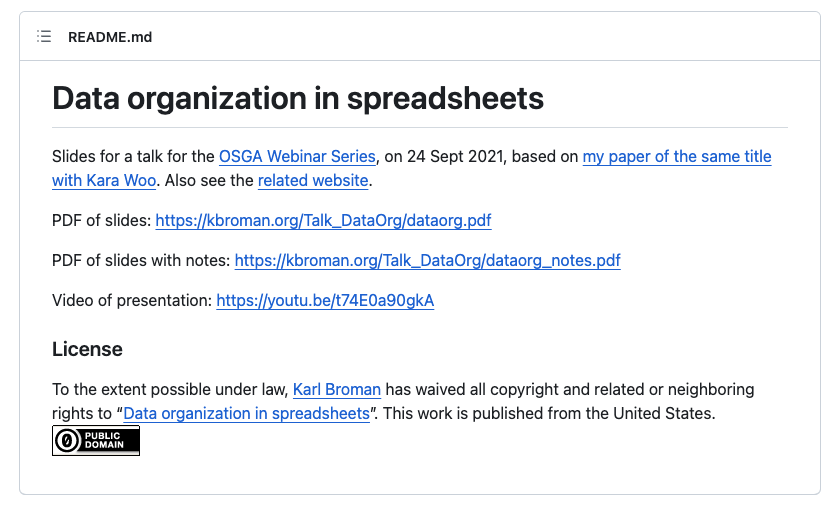
Task: Open the 'my paper of the same title' link
Action: click(x=677, y=157)
